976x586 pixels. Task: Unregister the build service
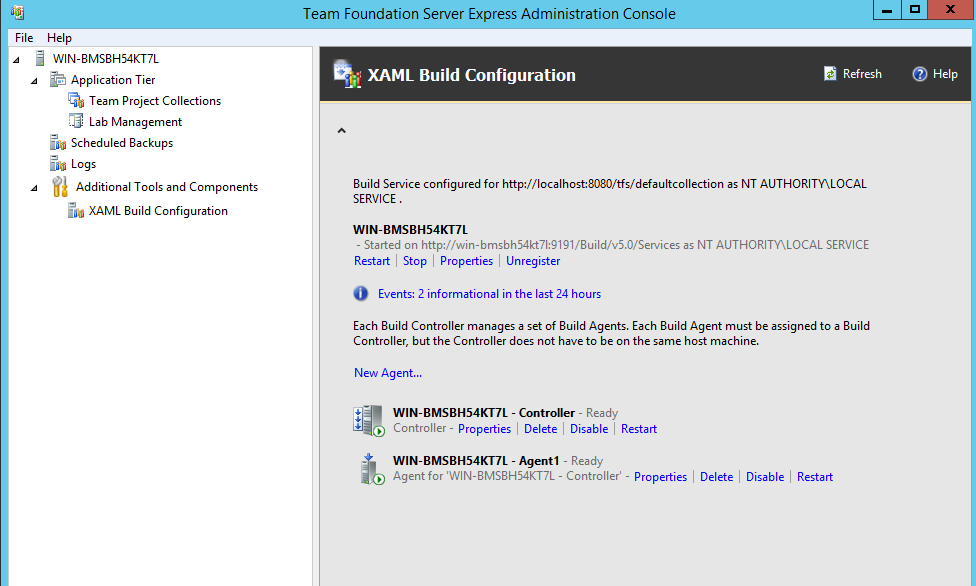[533, 261]
